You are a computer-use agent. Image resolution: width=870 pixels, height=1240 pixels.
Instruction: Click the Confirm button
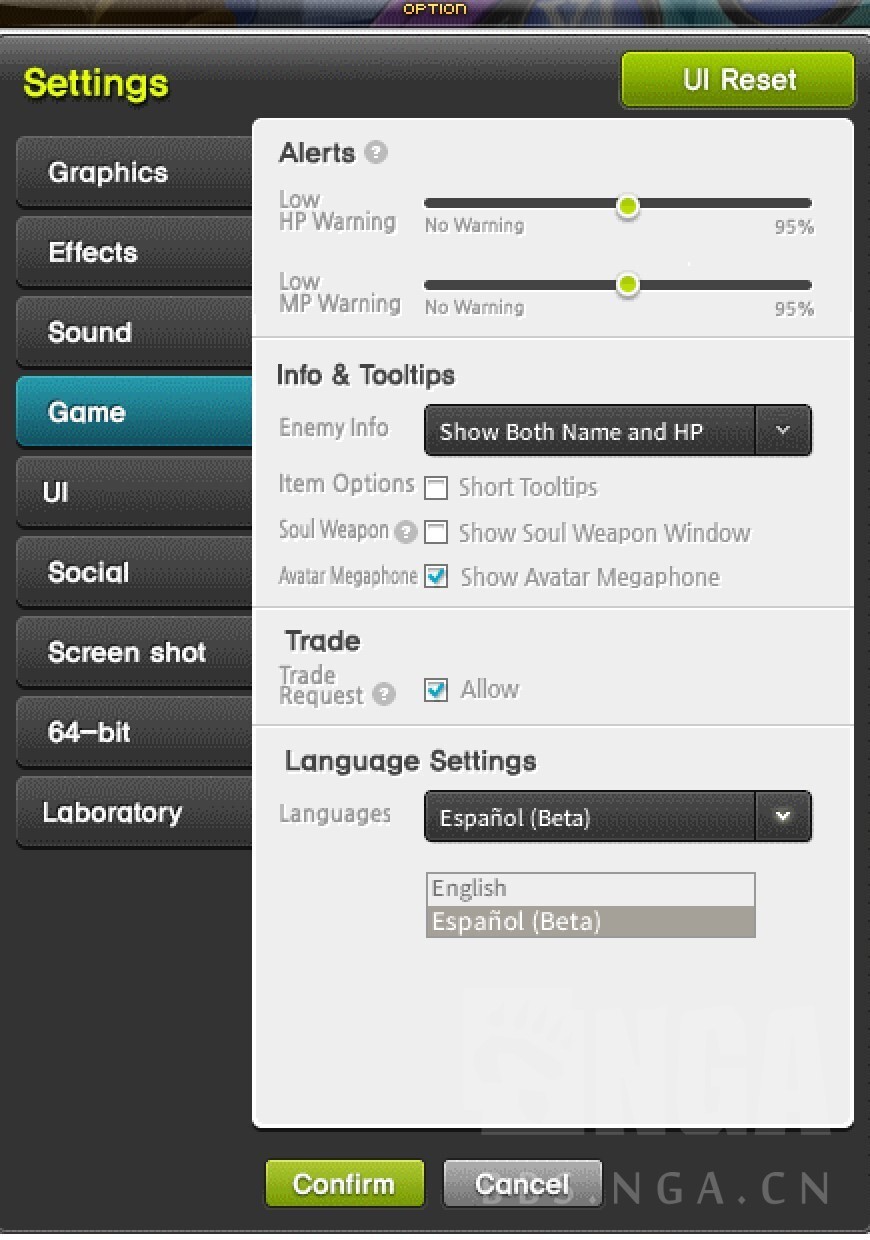344,1184
